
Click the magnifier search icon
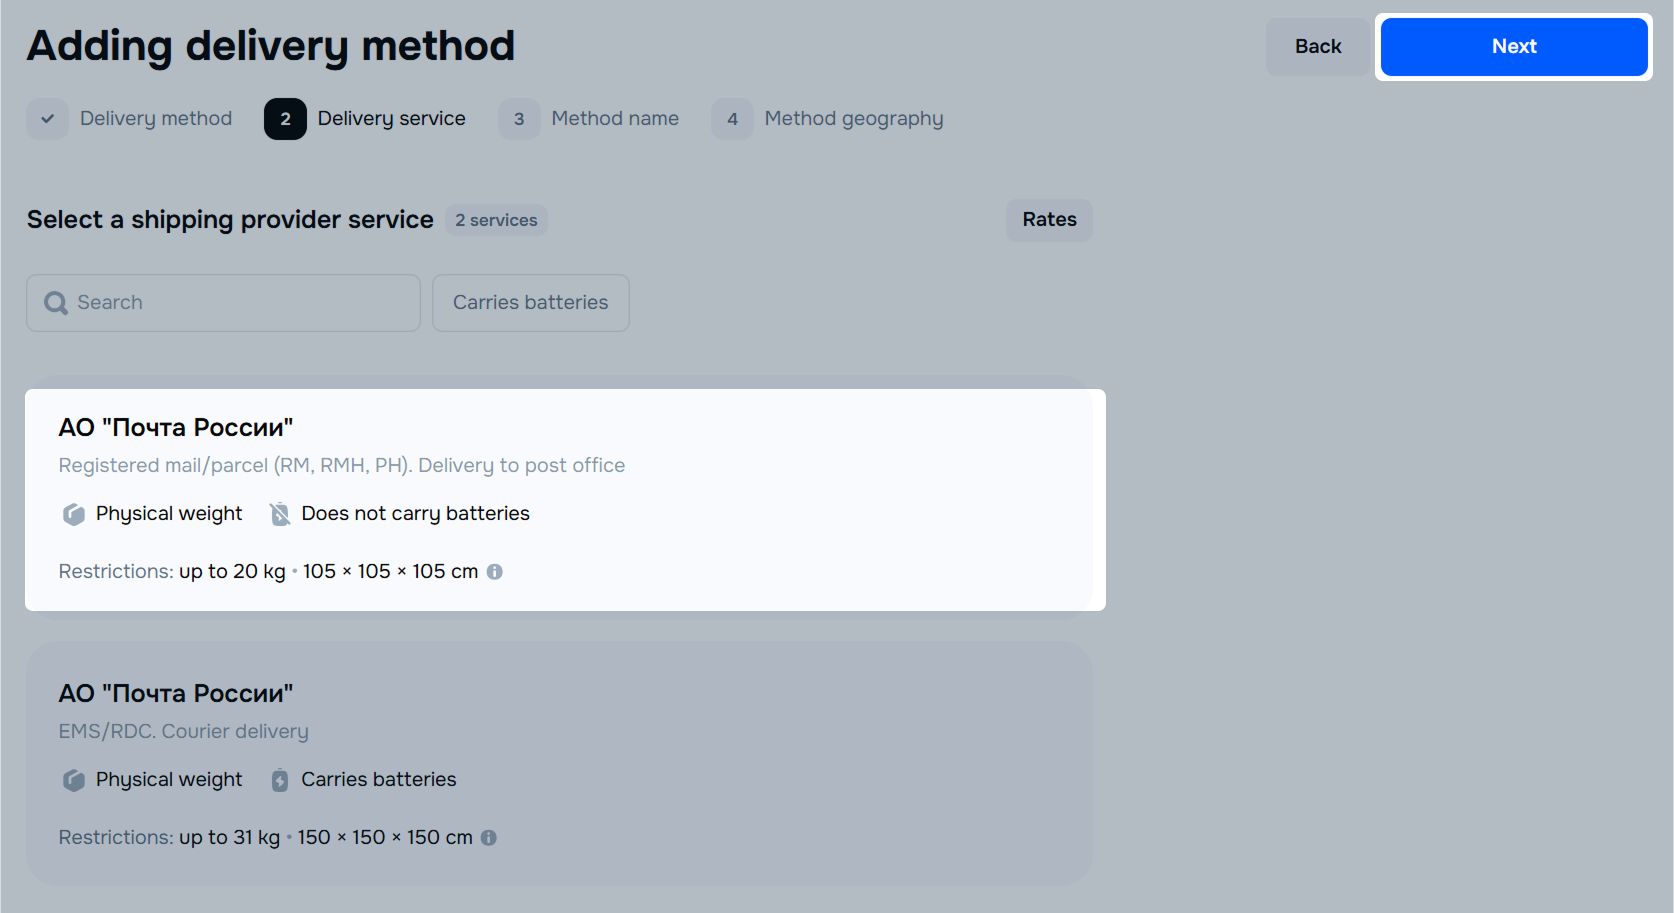[x=56, y=303]
